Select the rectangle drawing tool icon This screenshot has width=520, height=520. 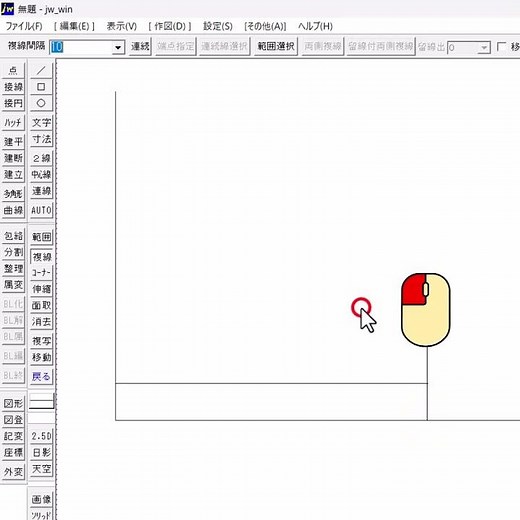tap(41, 87)
